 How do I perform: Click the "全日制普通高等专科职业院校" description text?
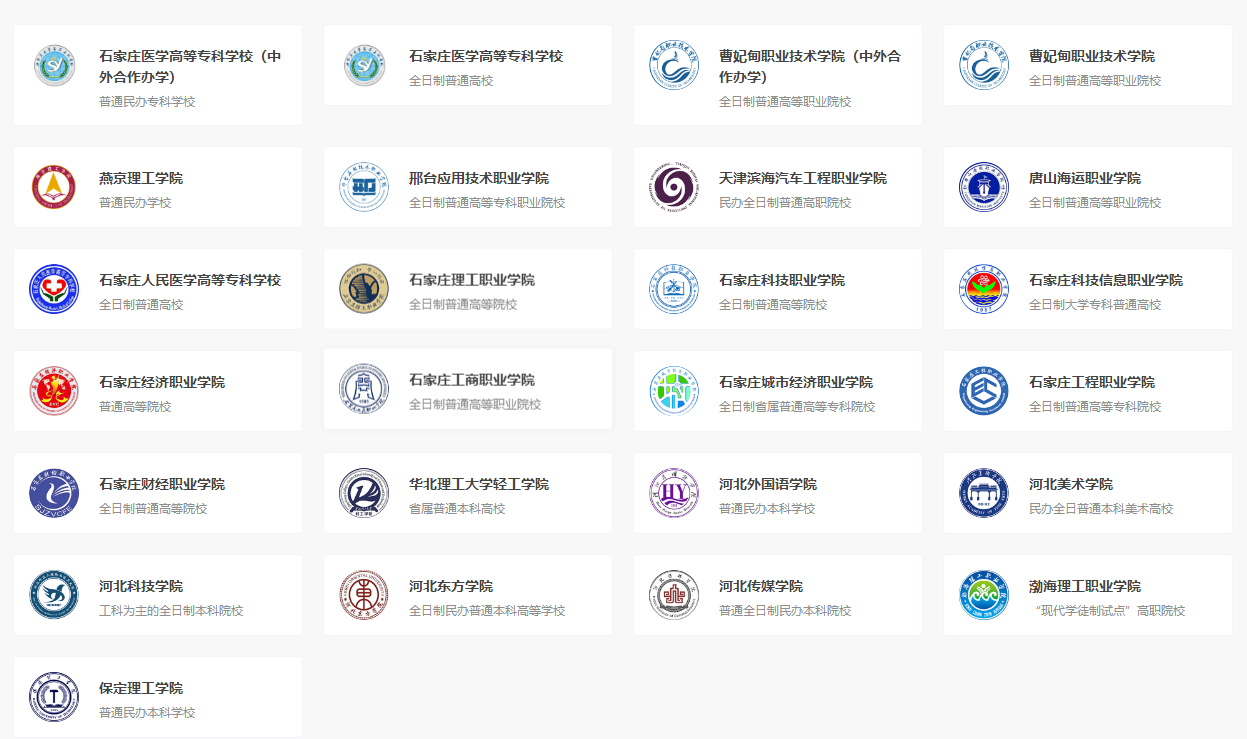(487, 203)
